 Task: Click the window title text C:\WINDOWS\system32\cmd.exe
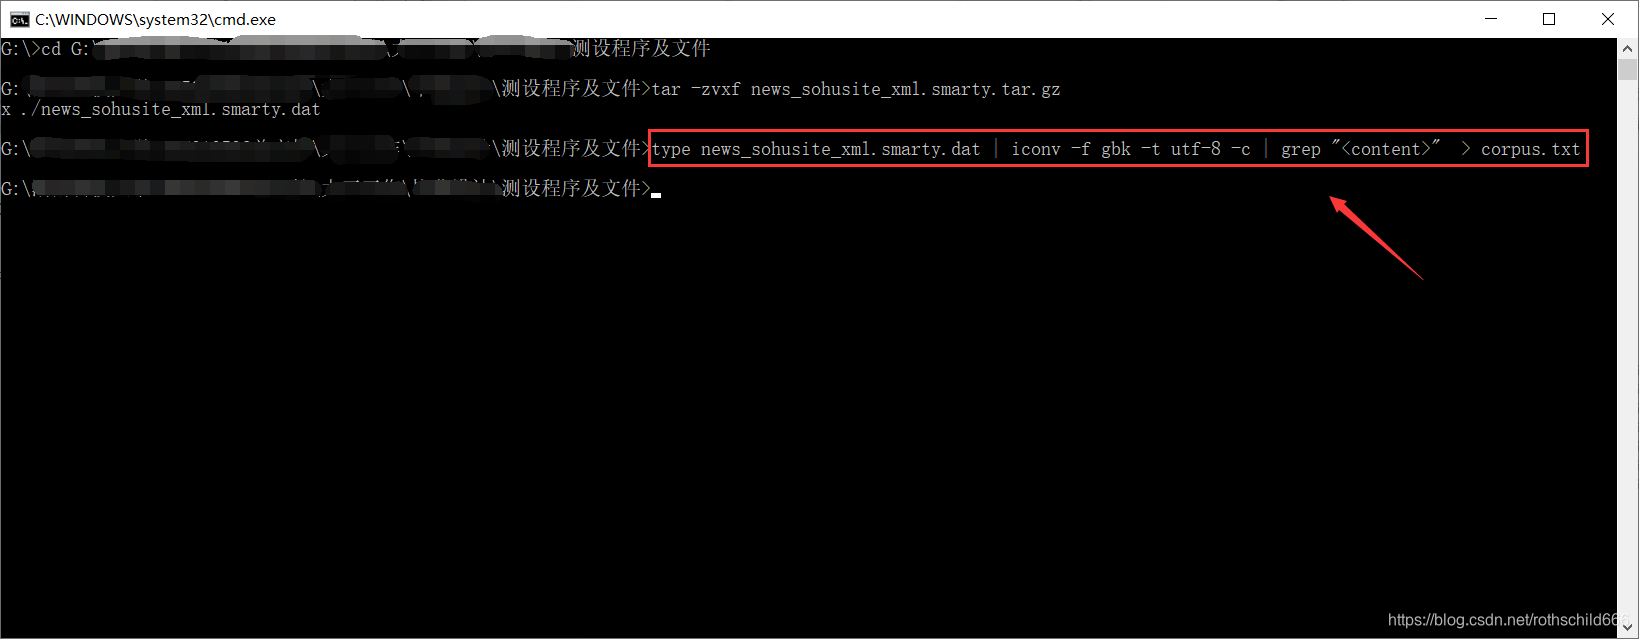coord(155,19)
